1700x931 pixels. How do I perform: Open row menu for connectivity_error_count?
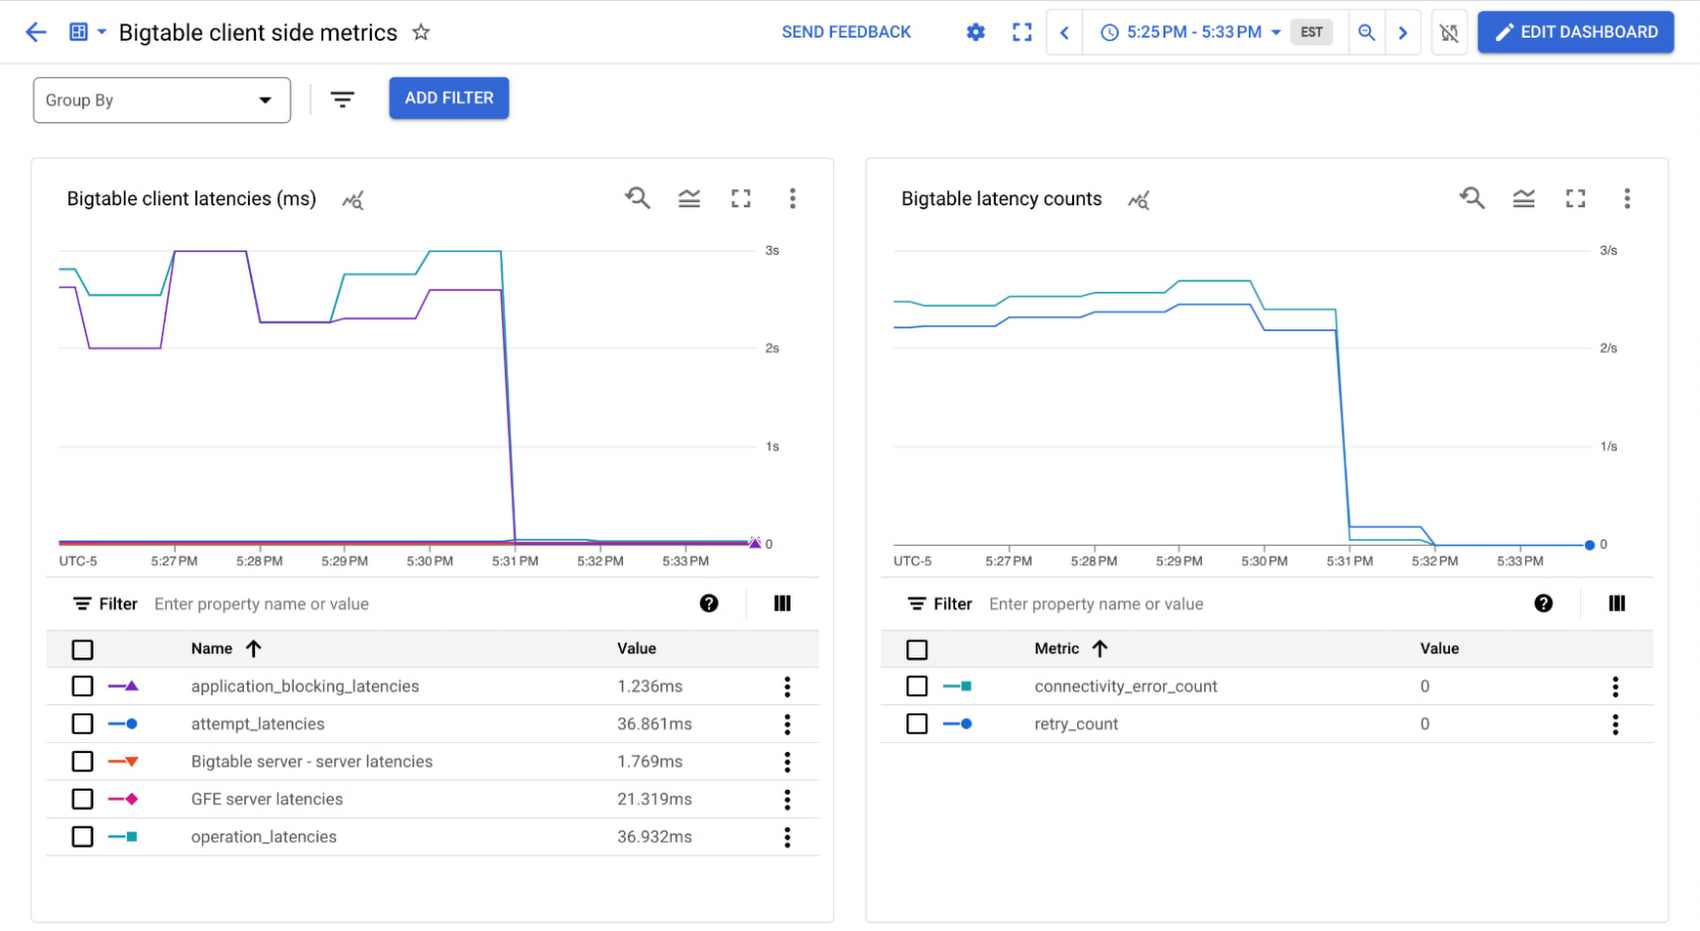tap(1616, 686)
